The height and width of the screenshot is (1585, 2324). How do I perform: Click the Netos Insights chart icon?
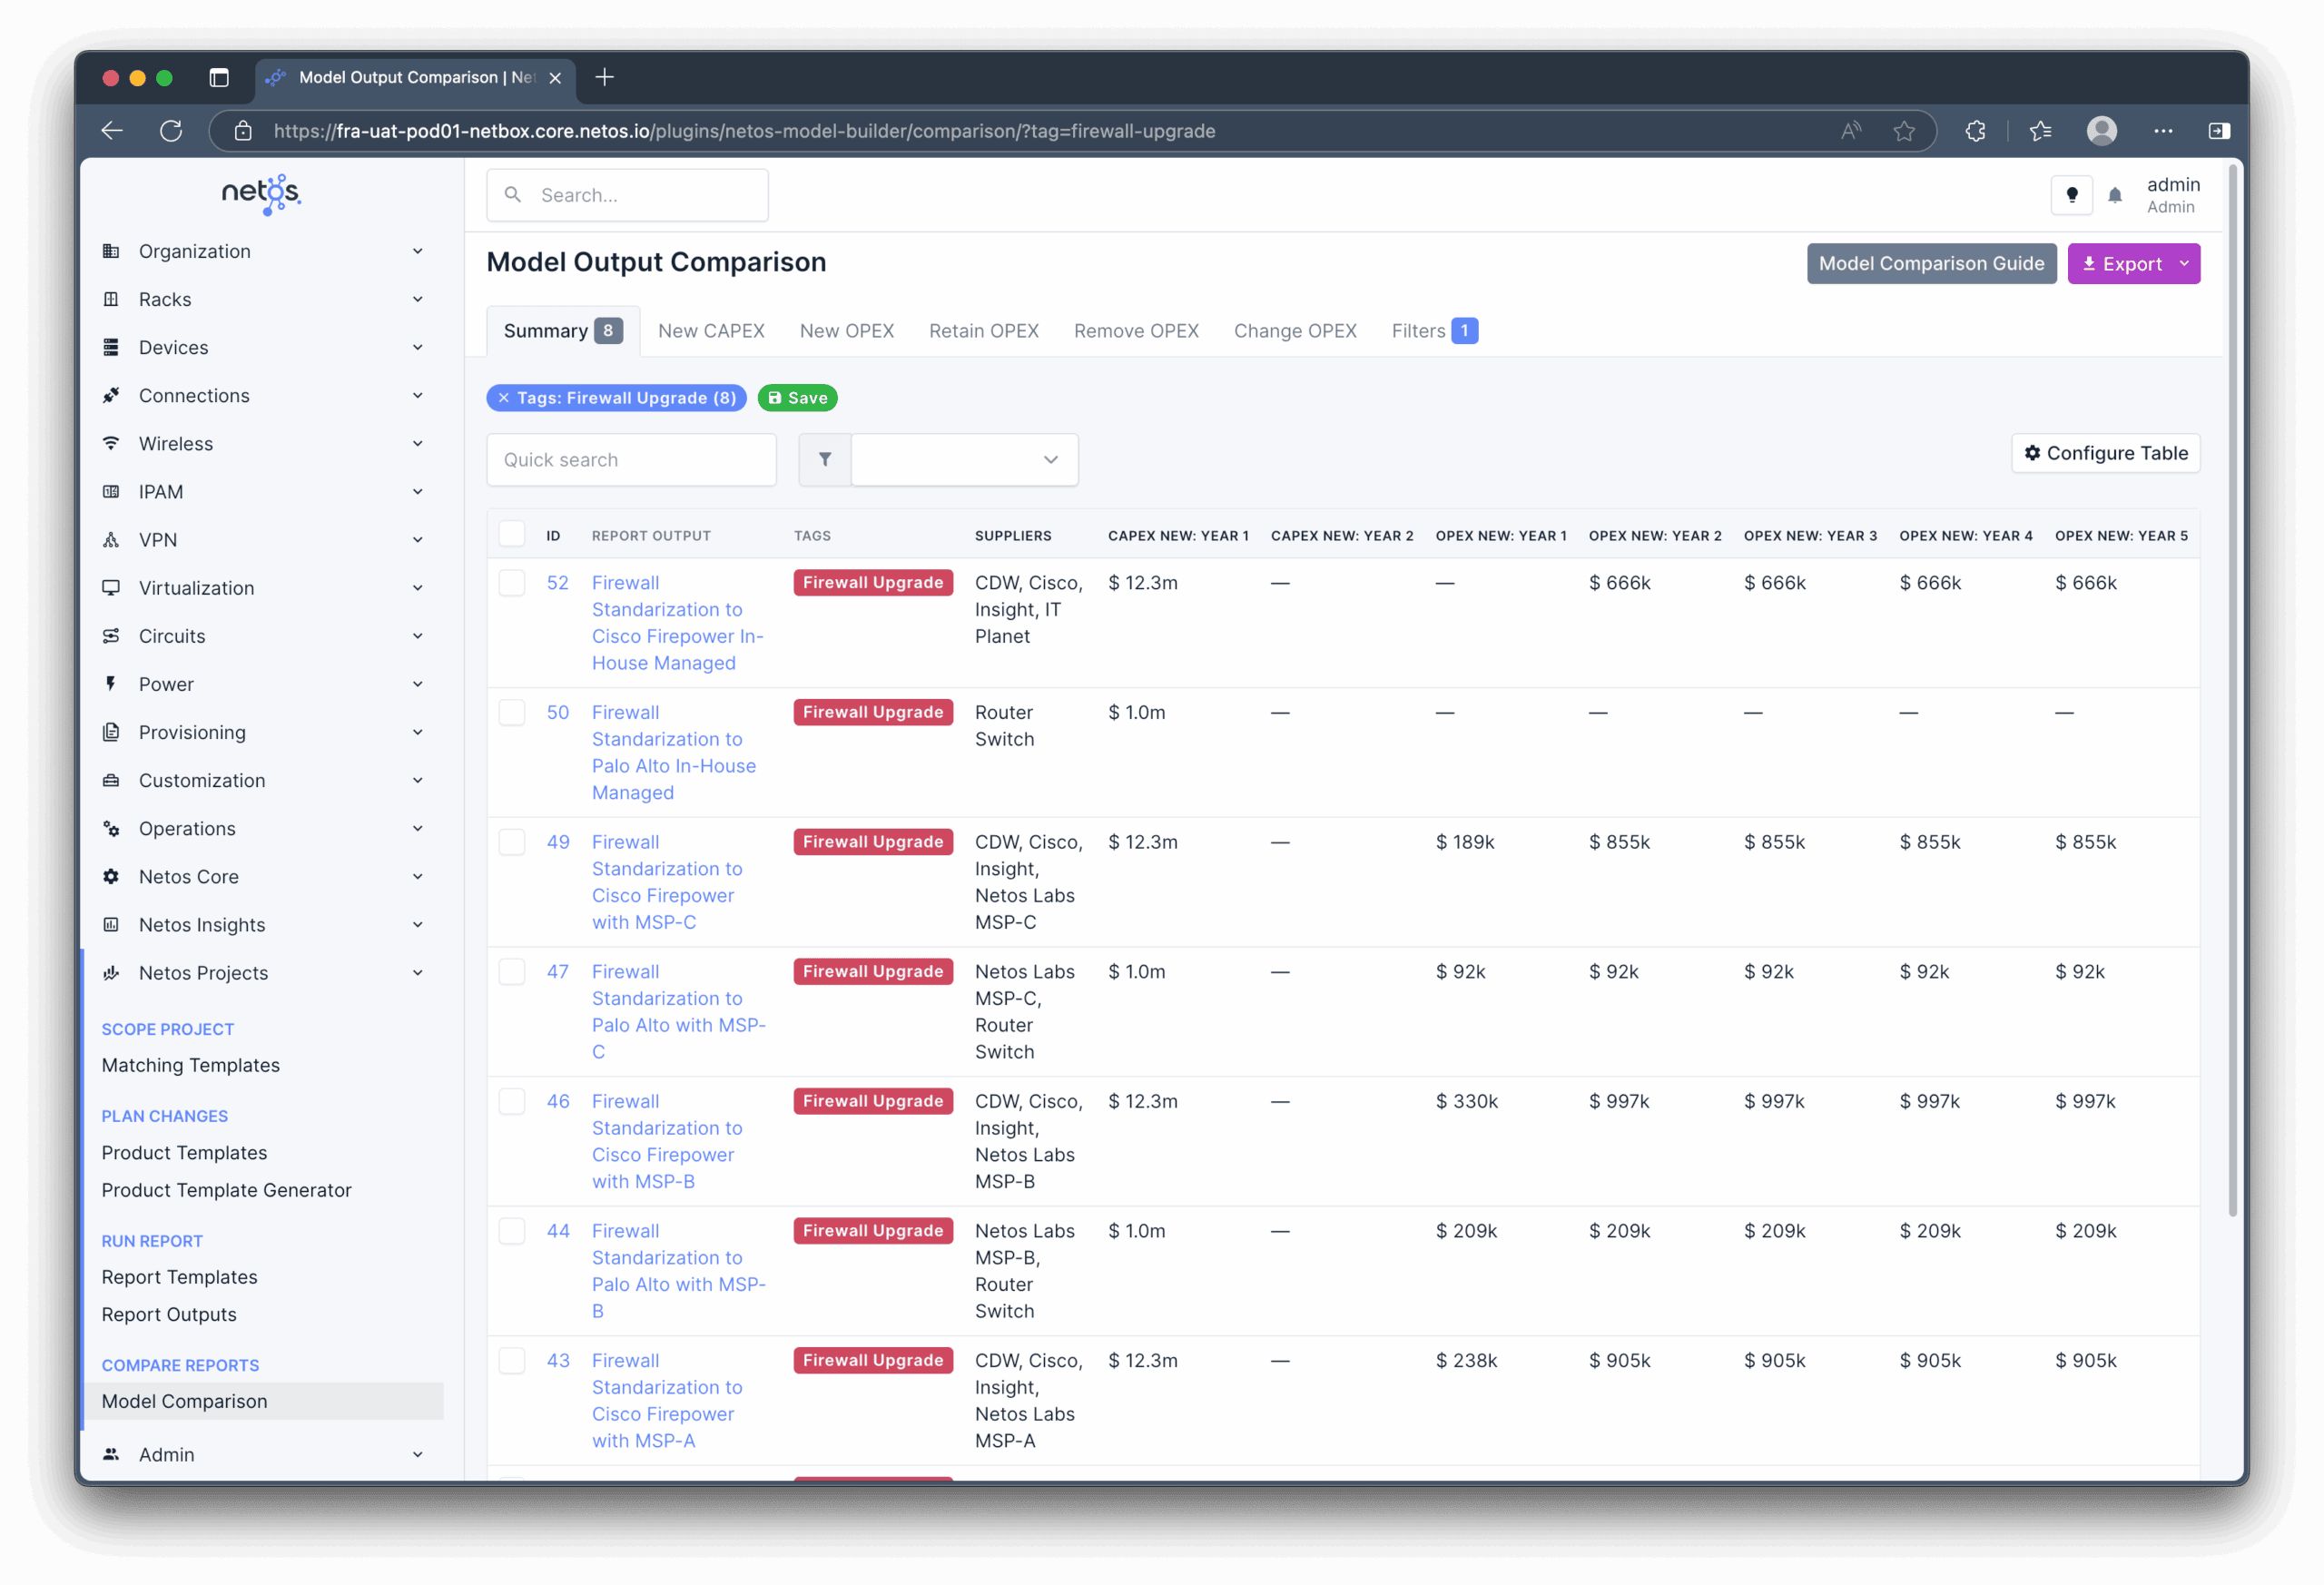(x=111, y=925)
